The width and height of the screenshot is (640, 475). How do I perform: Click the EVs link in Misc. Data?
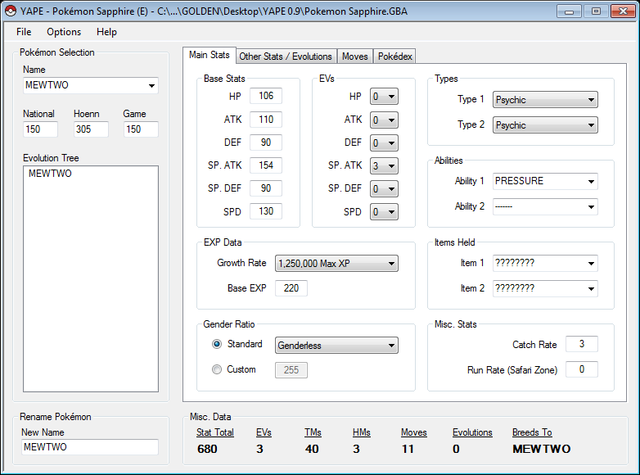tap(264, 433)
